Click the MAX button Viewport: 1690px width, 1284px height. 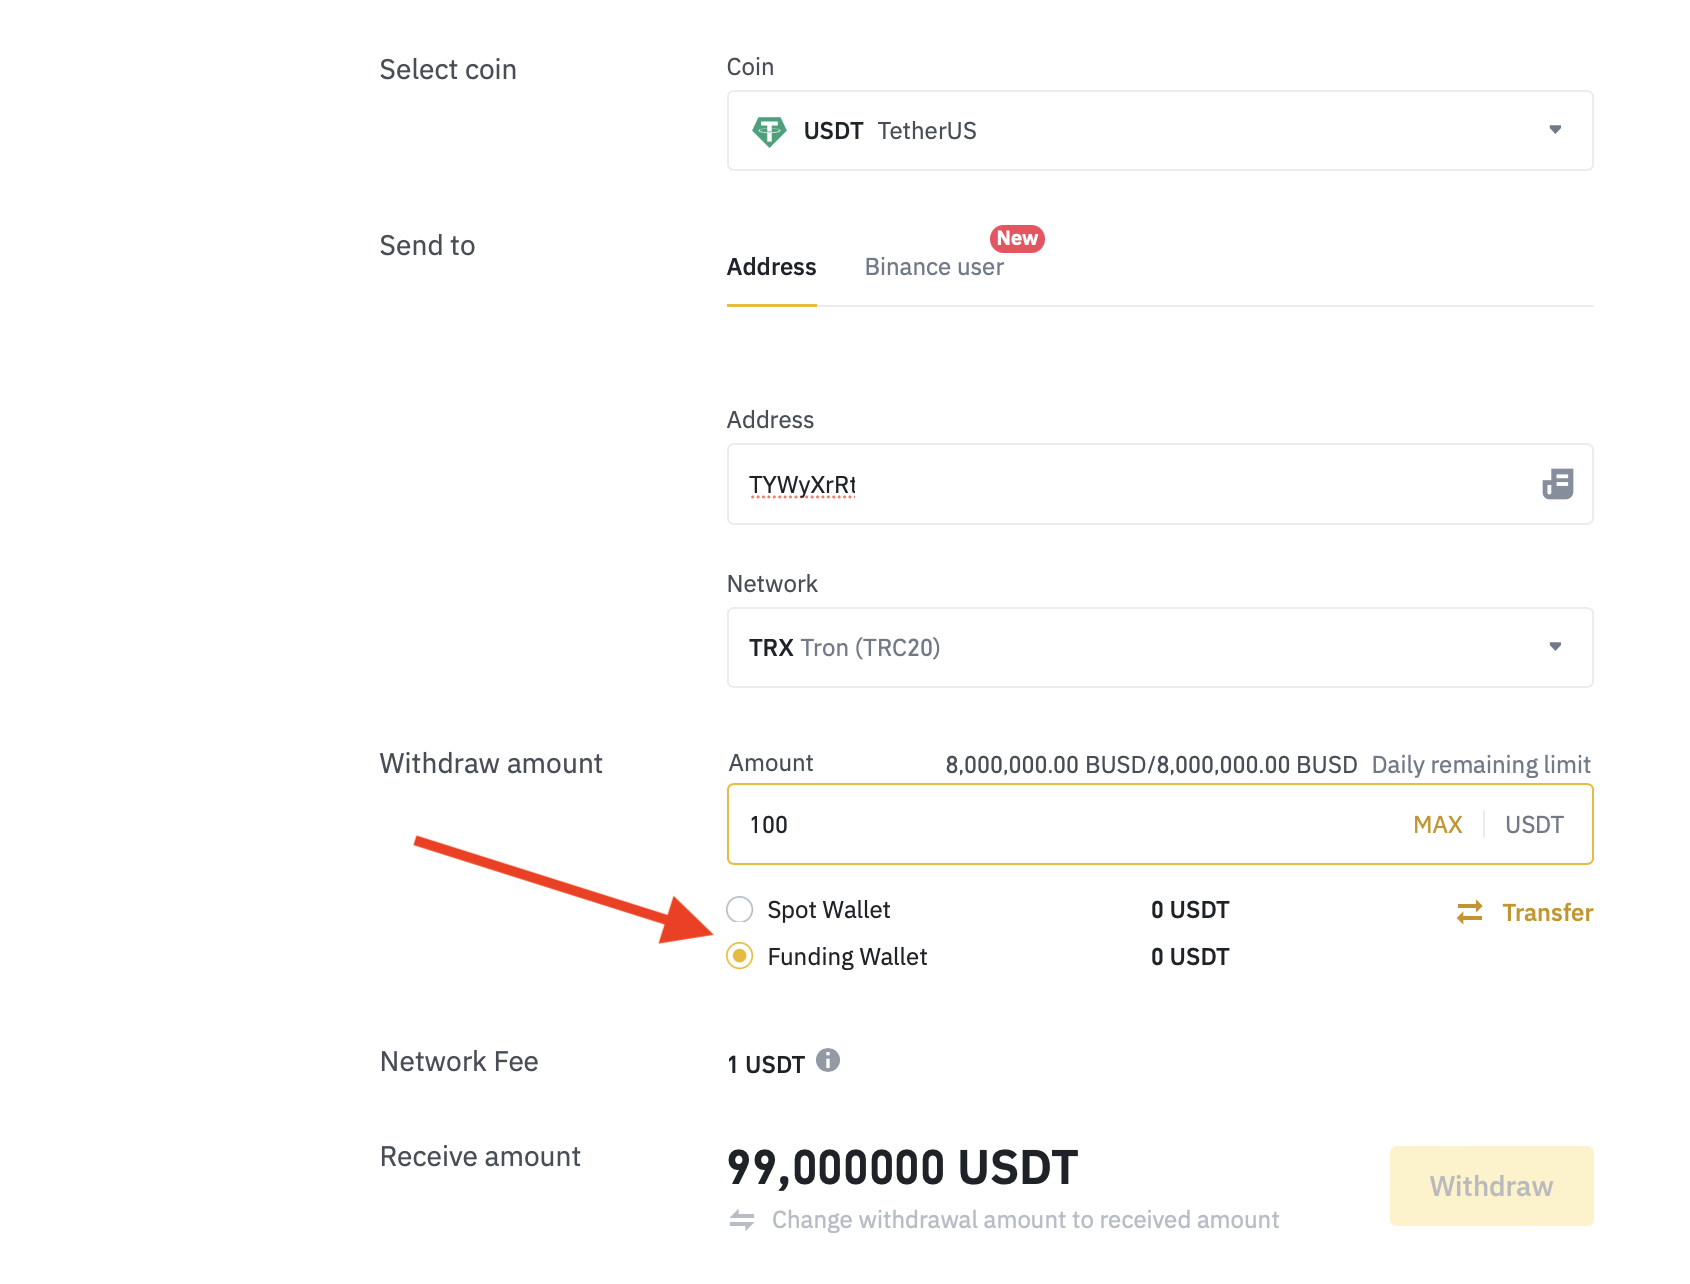(1438, 824)
